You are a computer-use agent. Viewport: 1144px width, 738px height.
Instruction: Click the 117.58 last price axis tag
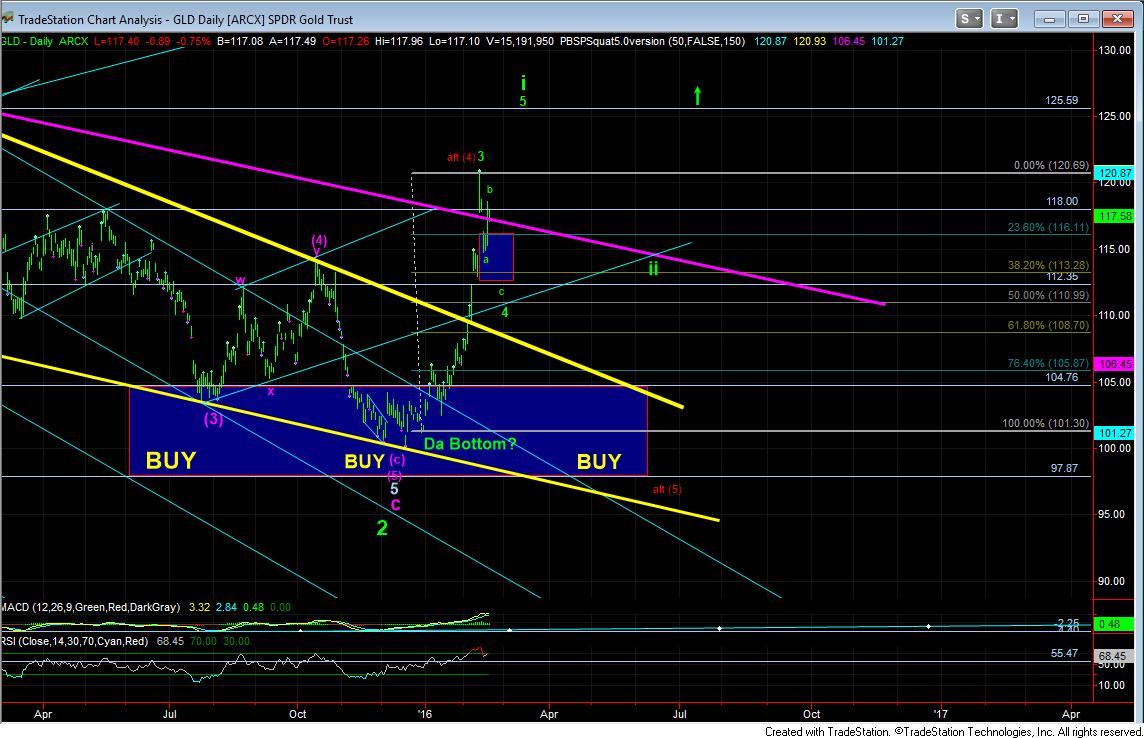pyautogui.click(x=1116, y=217)
